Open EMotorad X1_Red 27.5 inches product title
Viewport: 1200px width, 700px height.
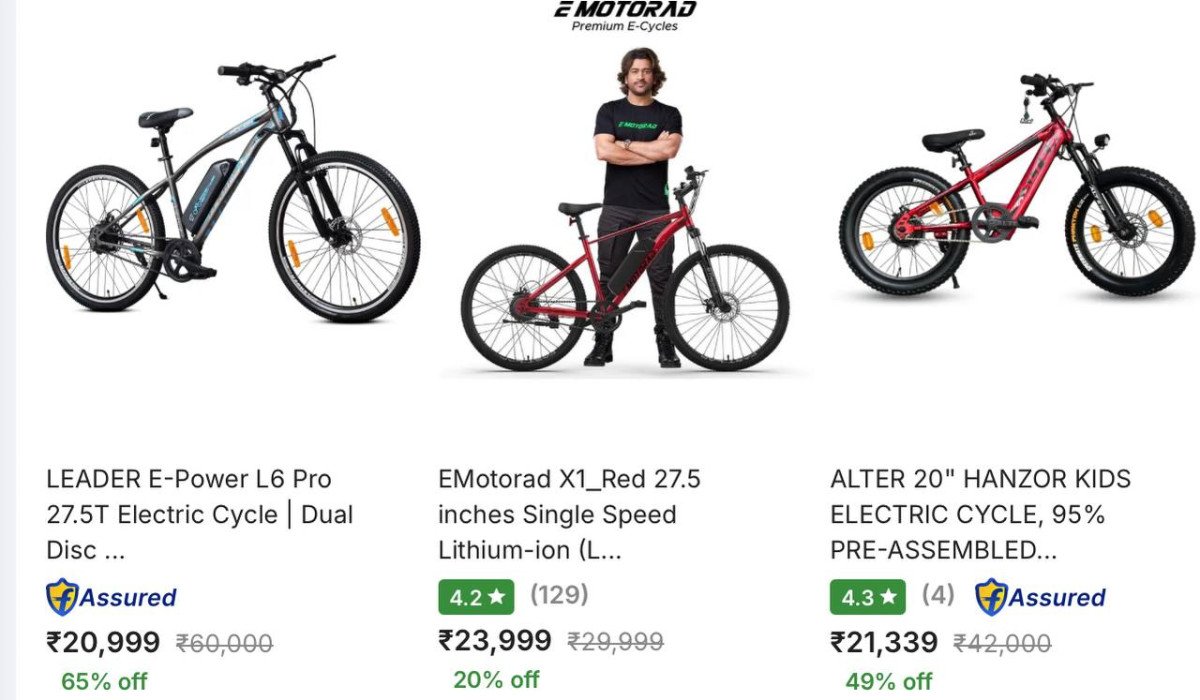pyautogui.click(x=569, y=514)
